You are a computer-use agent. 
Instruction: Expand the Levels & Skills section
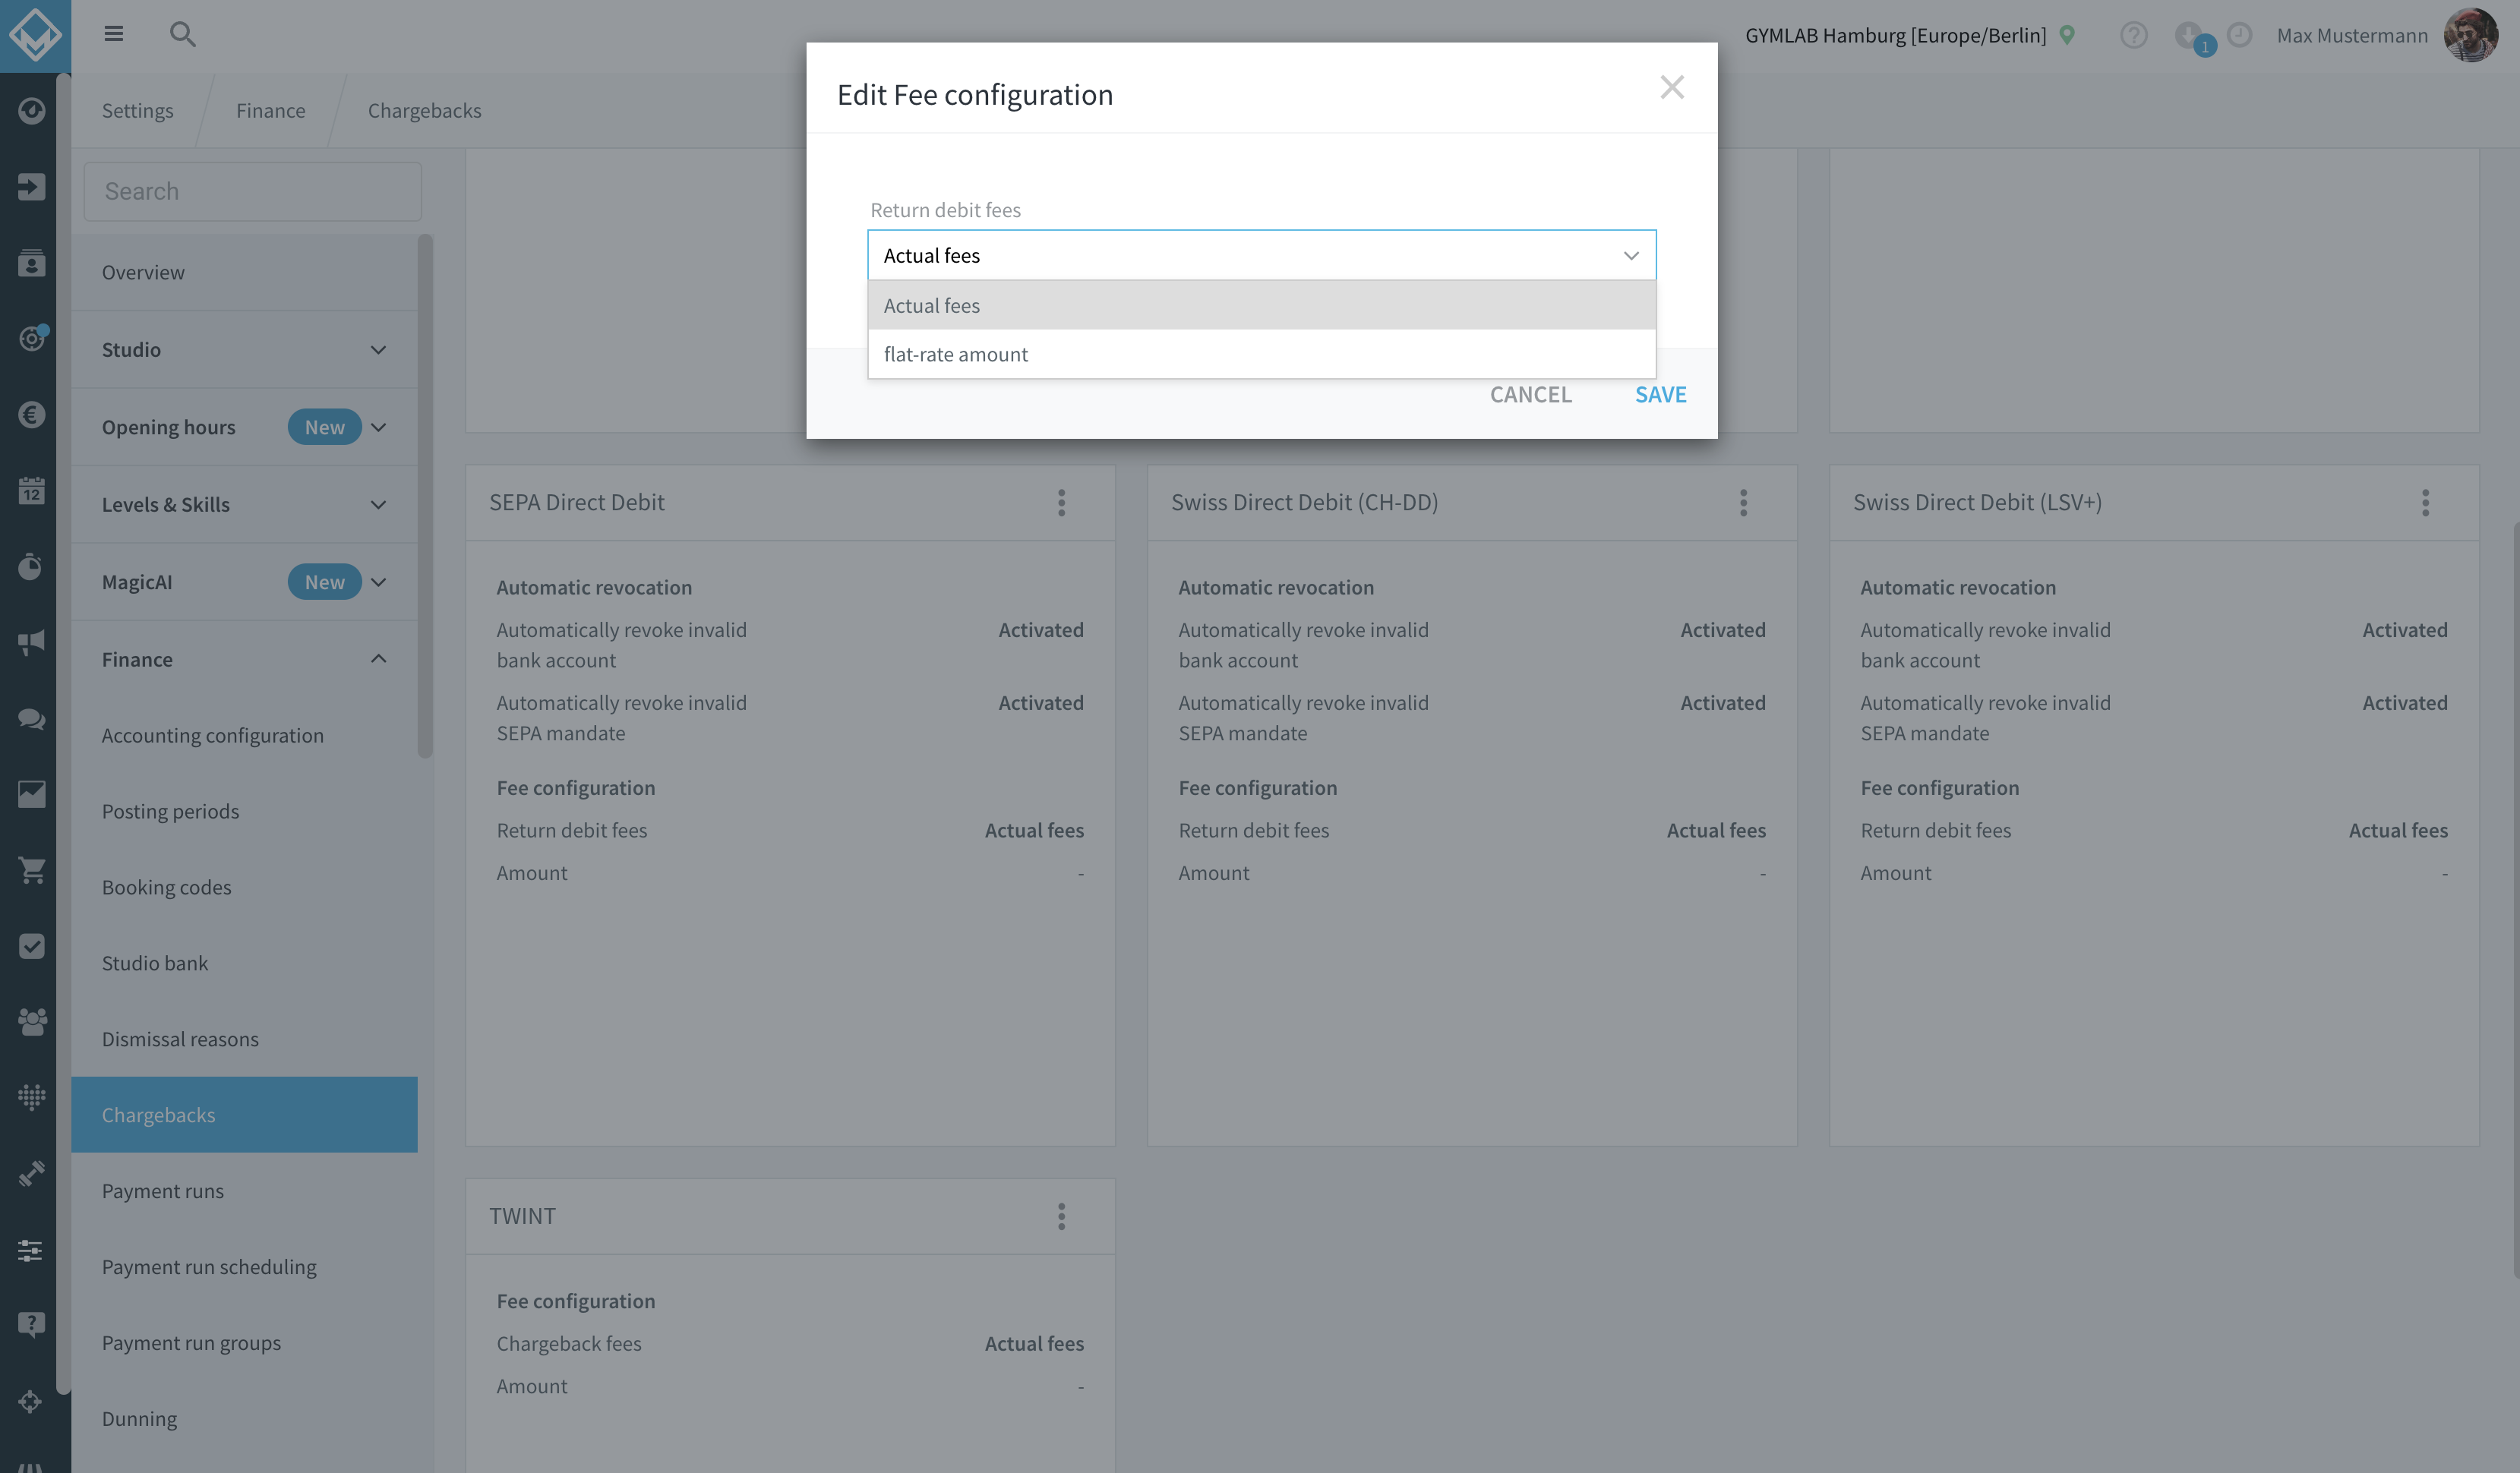tap(244, 504)
